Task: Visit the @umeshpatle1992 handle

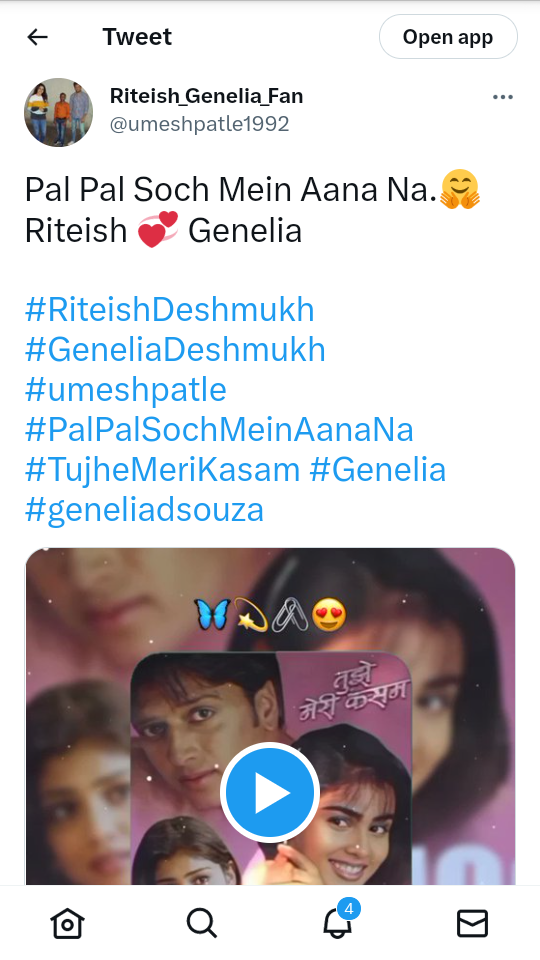Action: tap(200, 124)
